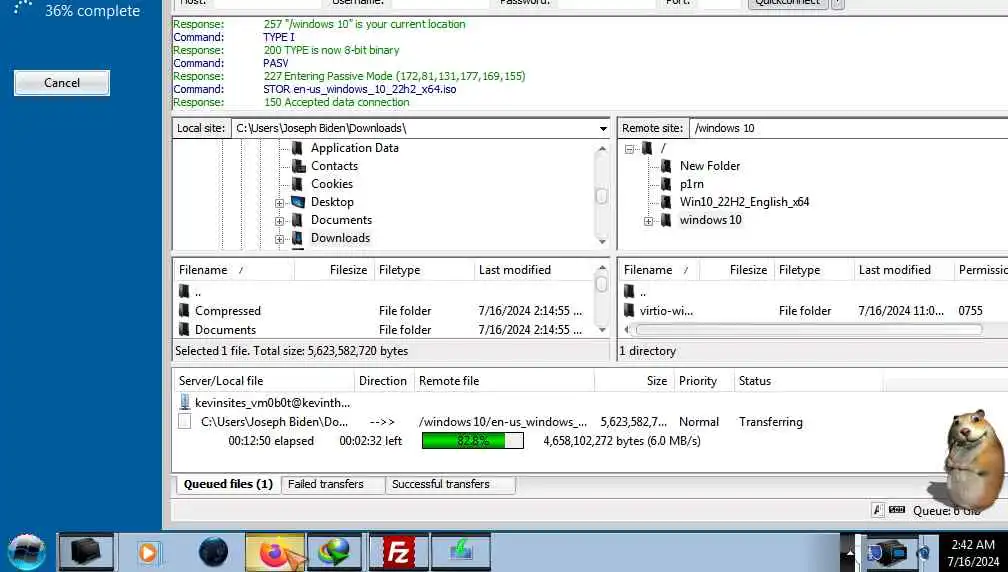
Task: Select remote windows 10 directory
Action: pos(710,220)
